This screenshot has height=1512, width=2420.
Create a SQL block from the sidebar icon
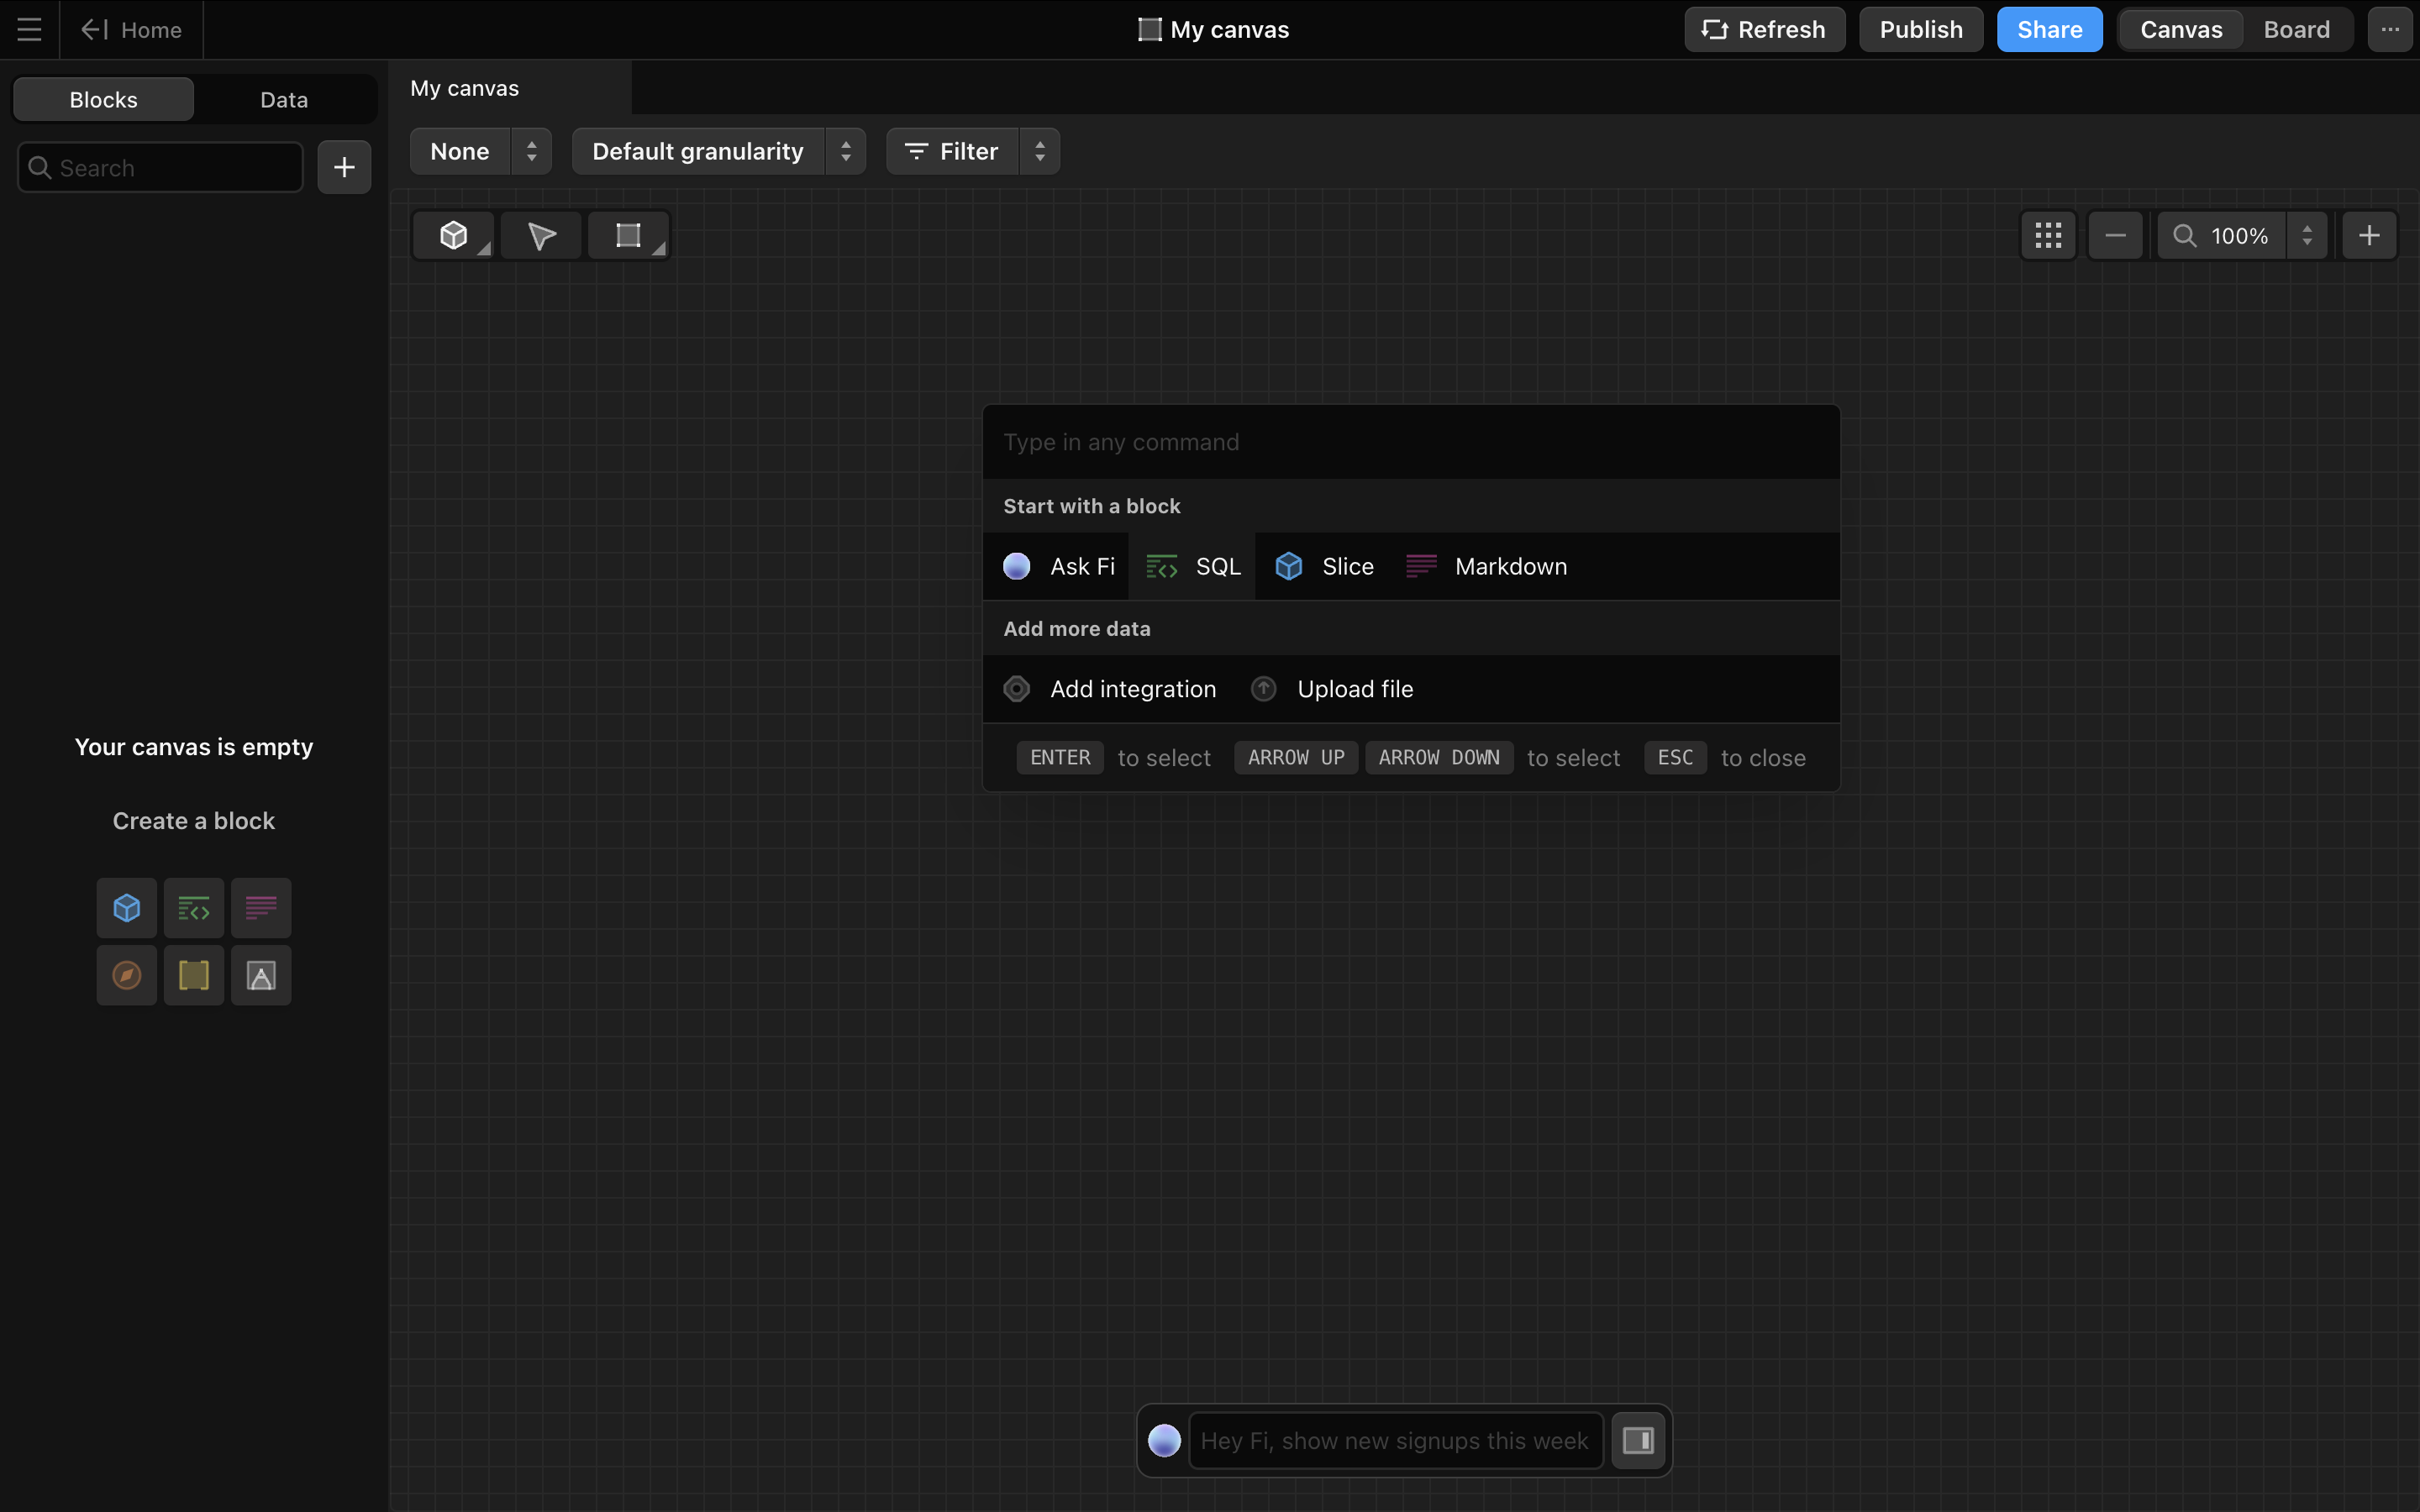194,908
